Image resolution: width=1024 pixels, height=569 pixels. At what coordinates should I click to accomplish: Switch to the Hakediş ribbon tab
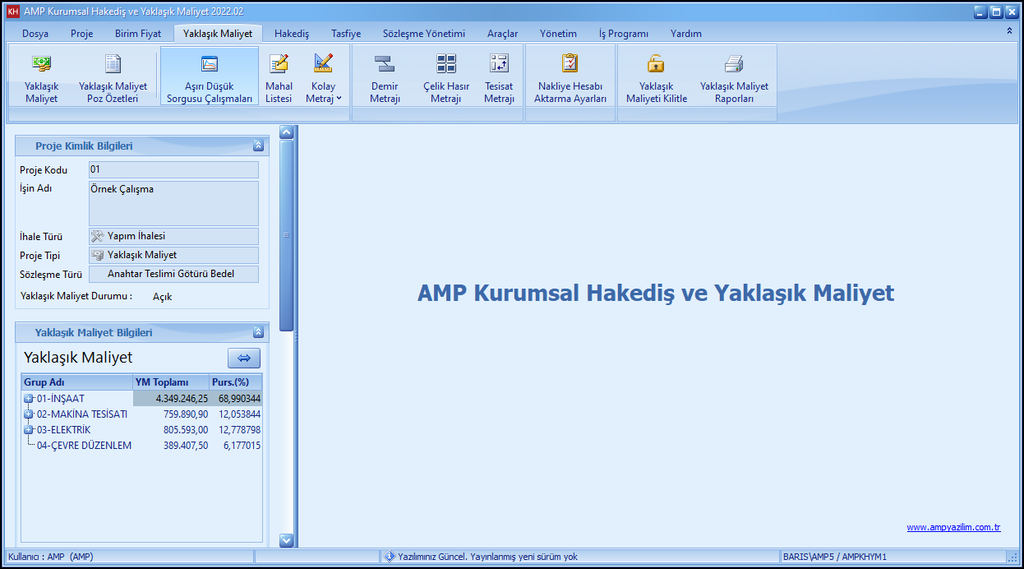click(291, 33)
